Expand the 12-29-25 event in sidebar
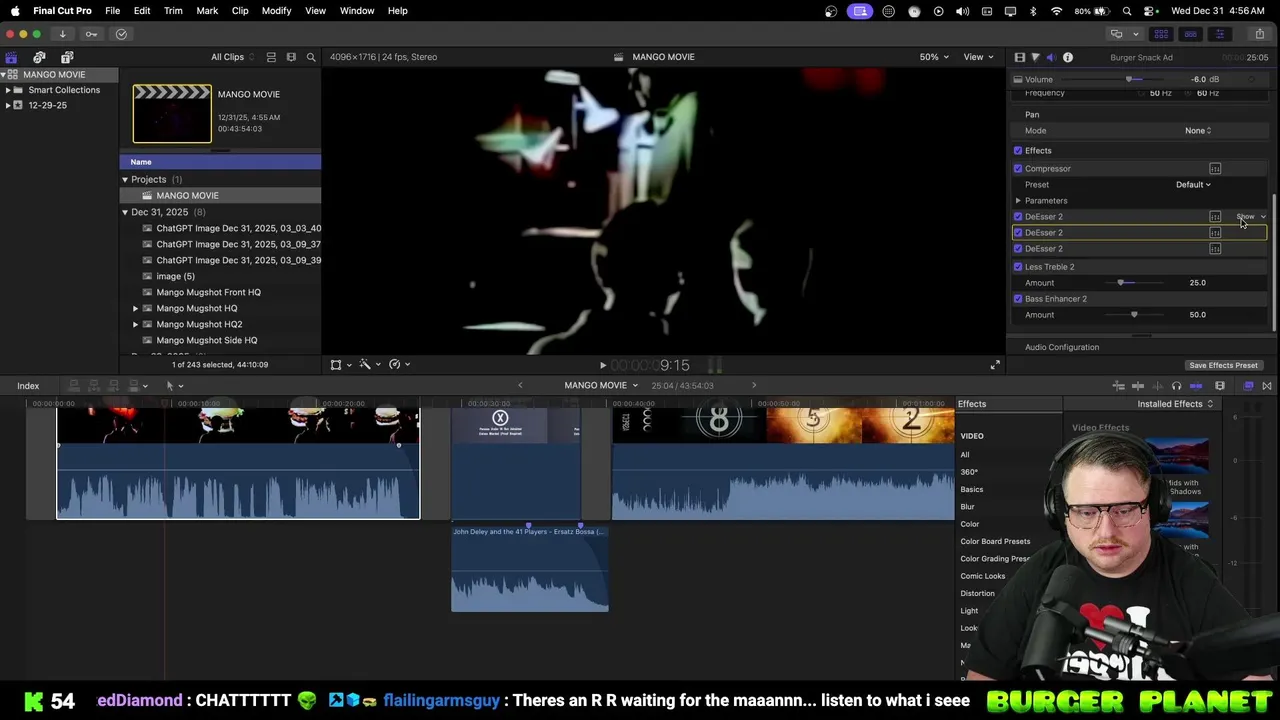1280x720 pixels. [8, 105]
